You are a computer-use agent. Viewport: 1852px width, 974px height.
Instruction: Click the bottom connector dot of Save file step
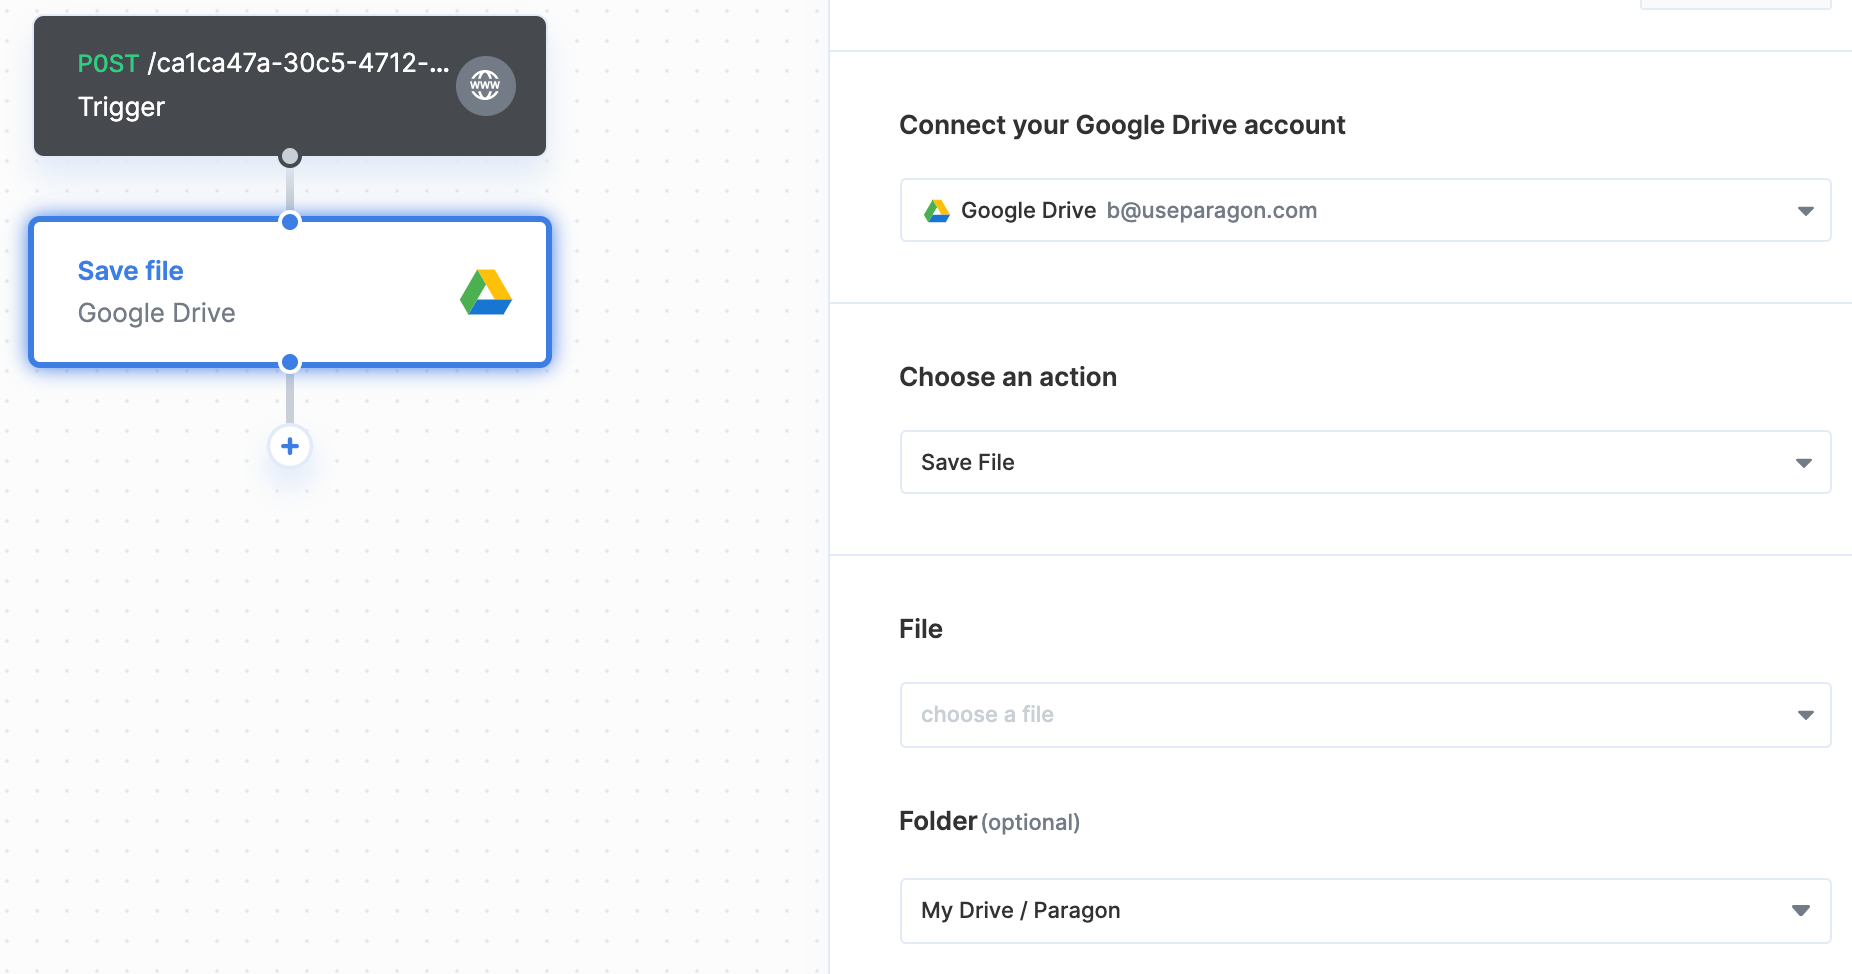[290, 362]
